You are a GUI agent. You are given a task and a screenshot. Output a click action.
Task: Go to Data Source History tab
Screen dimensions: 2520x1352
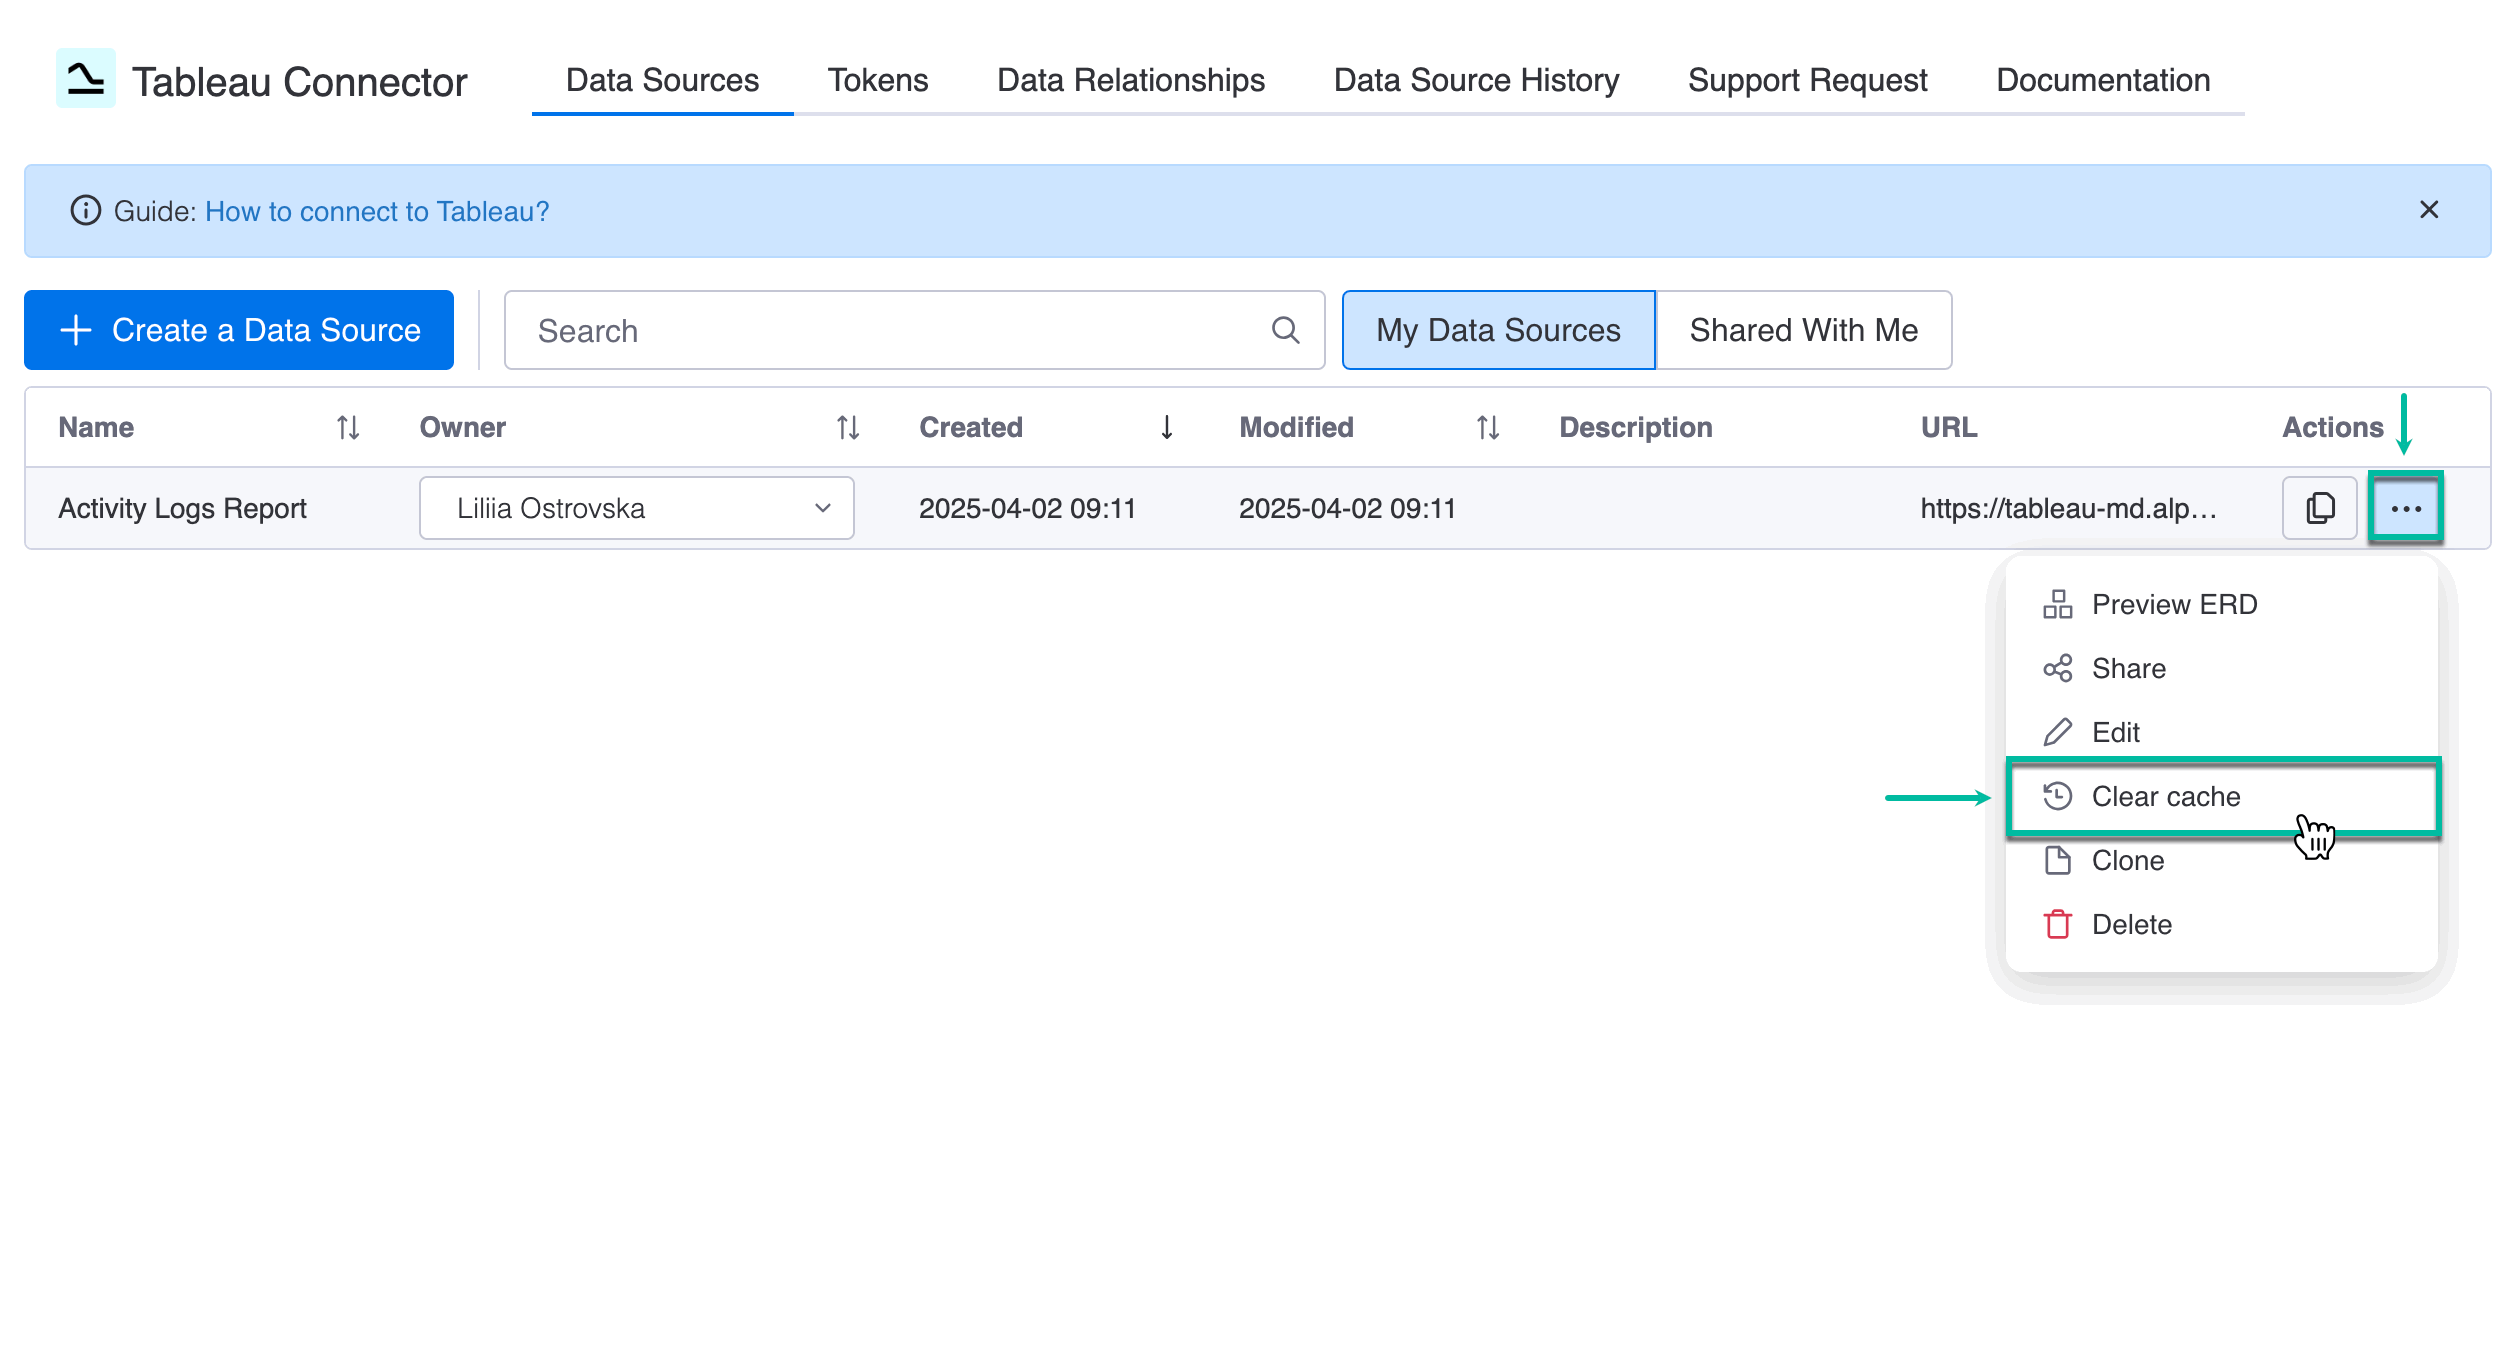pos(1476,80)
